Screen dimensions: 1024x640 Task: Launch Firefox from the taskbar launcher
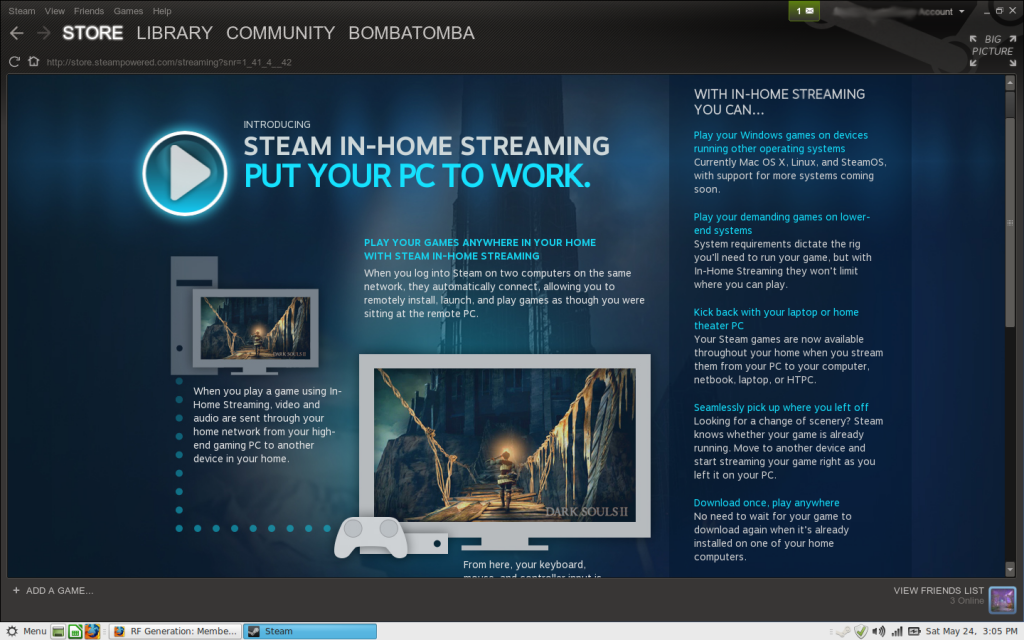click(x=92, y=632)
